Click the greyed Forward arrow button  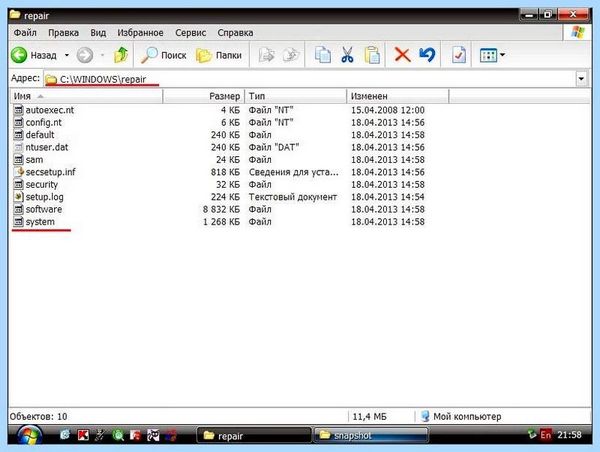point(85,55)
